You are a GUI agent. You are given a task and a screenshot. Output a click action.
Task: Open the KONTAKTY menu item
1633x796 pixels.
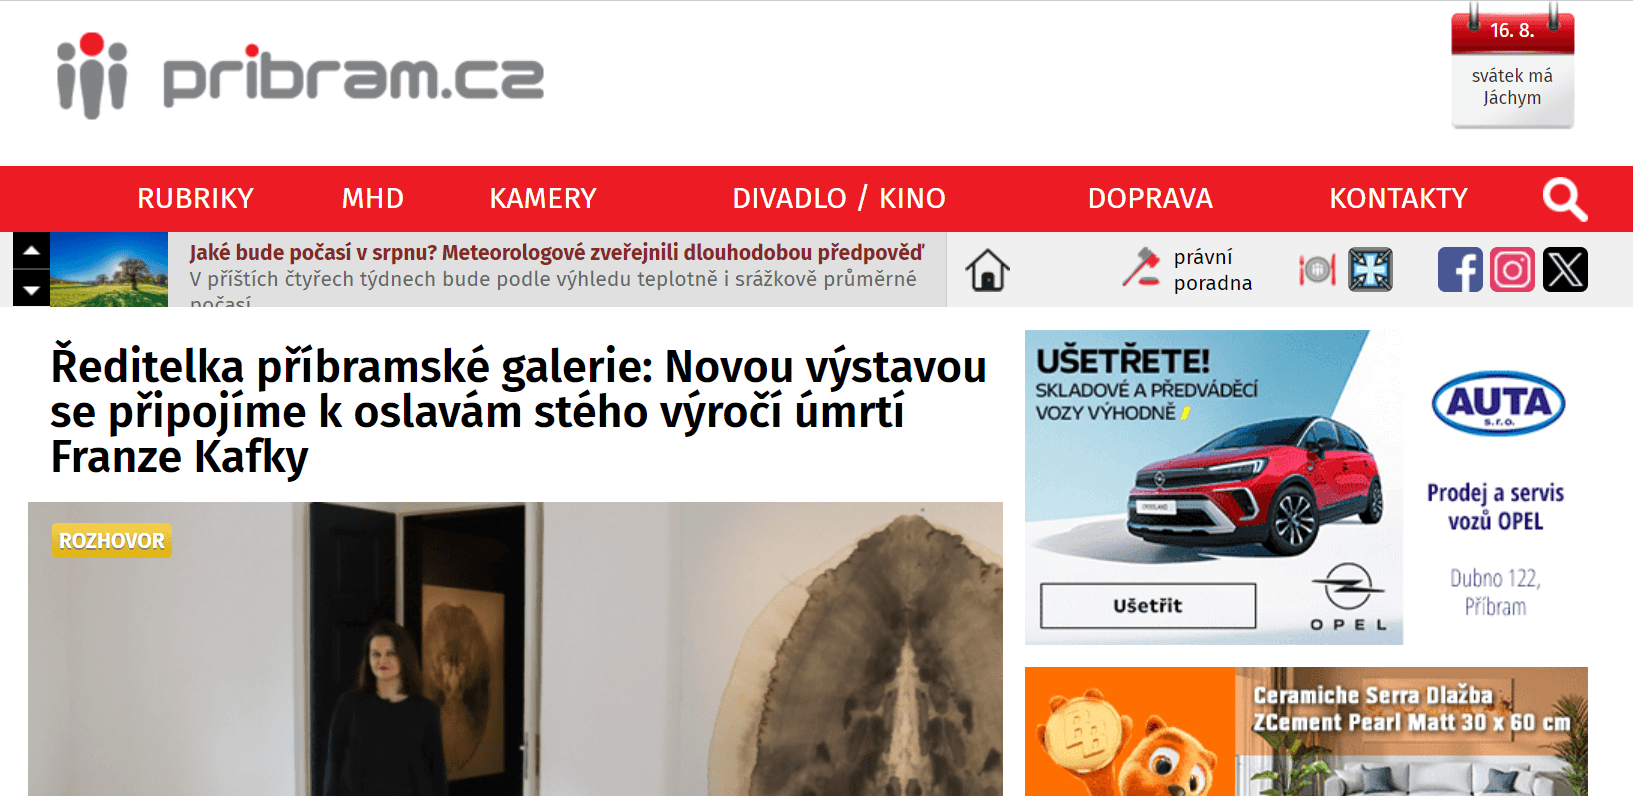click(1398, 198)
